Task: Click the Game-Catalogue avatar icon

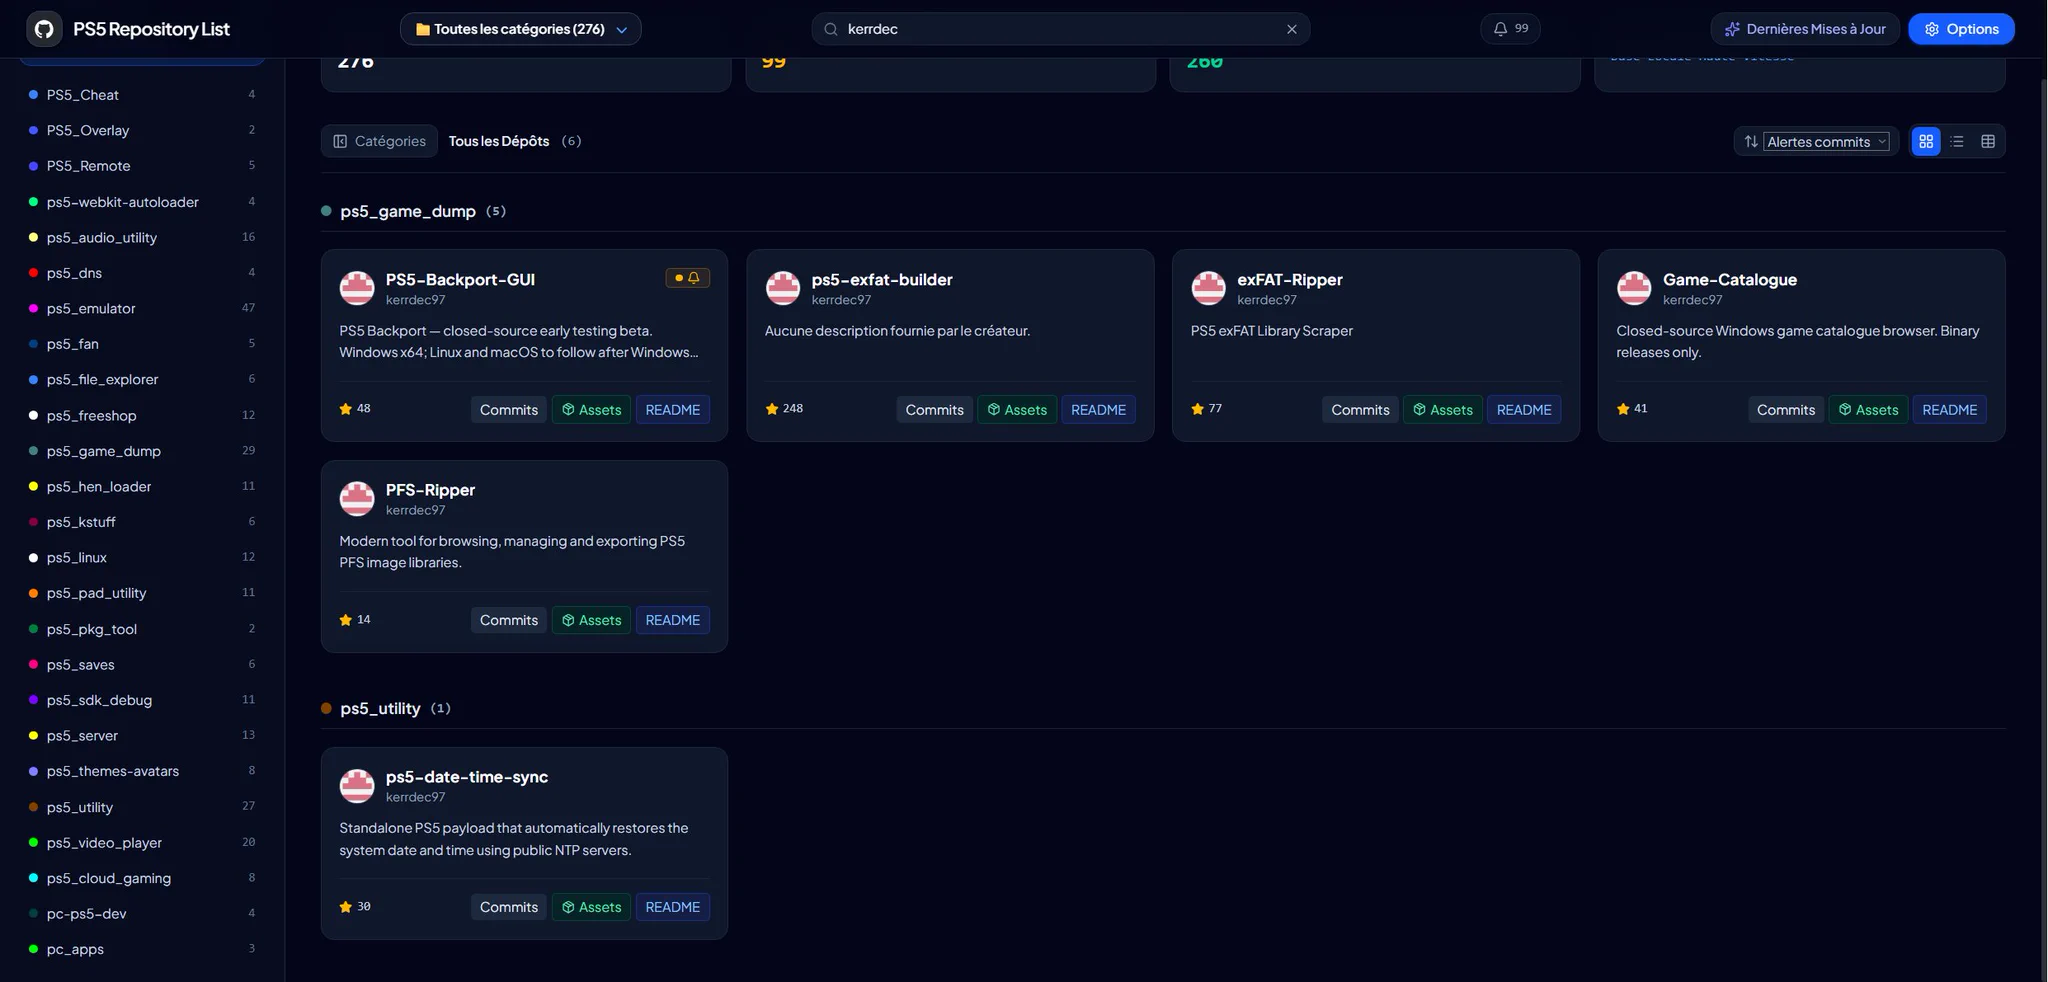Action: [x=1634, y=288]
